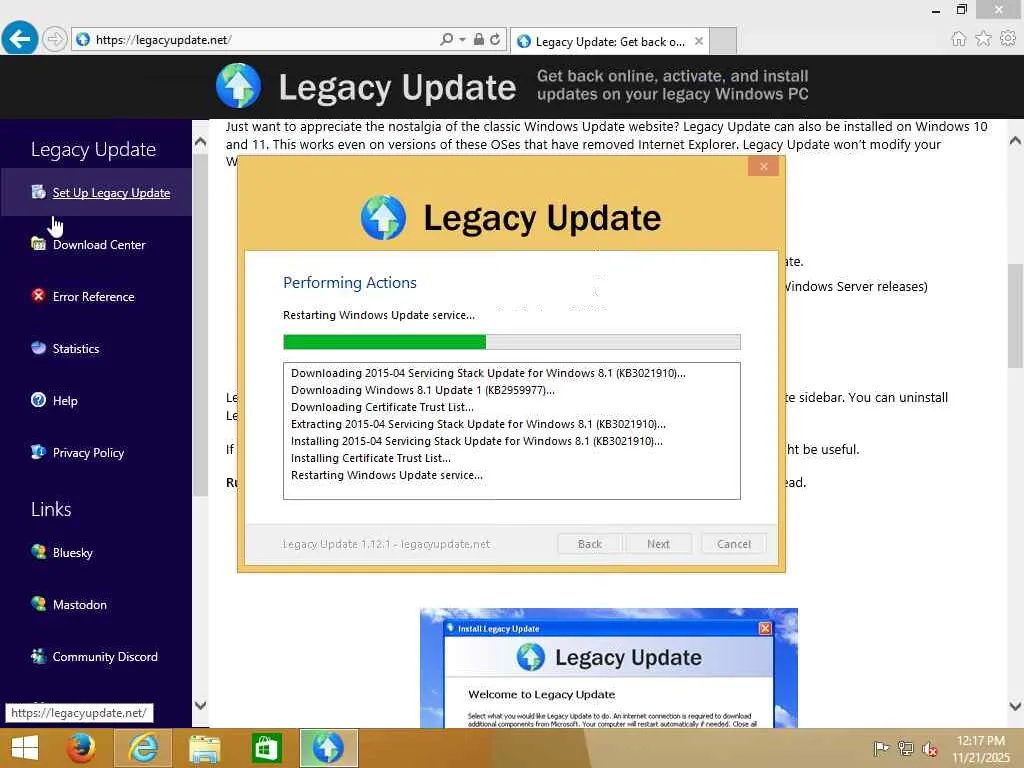
Task: Select 'Downloading Windows 8.1 Update 1' log line
Action: tap(423, 390)
